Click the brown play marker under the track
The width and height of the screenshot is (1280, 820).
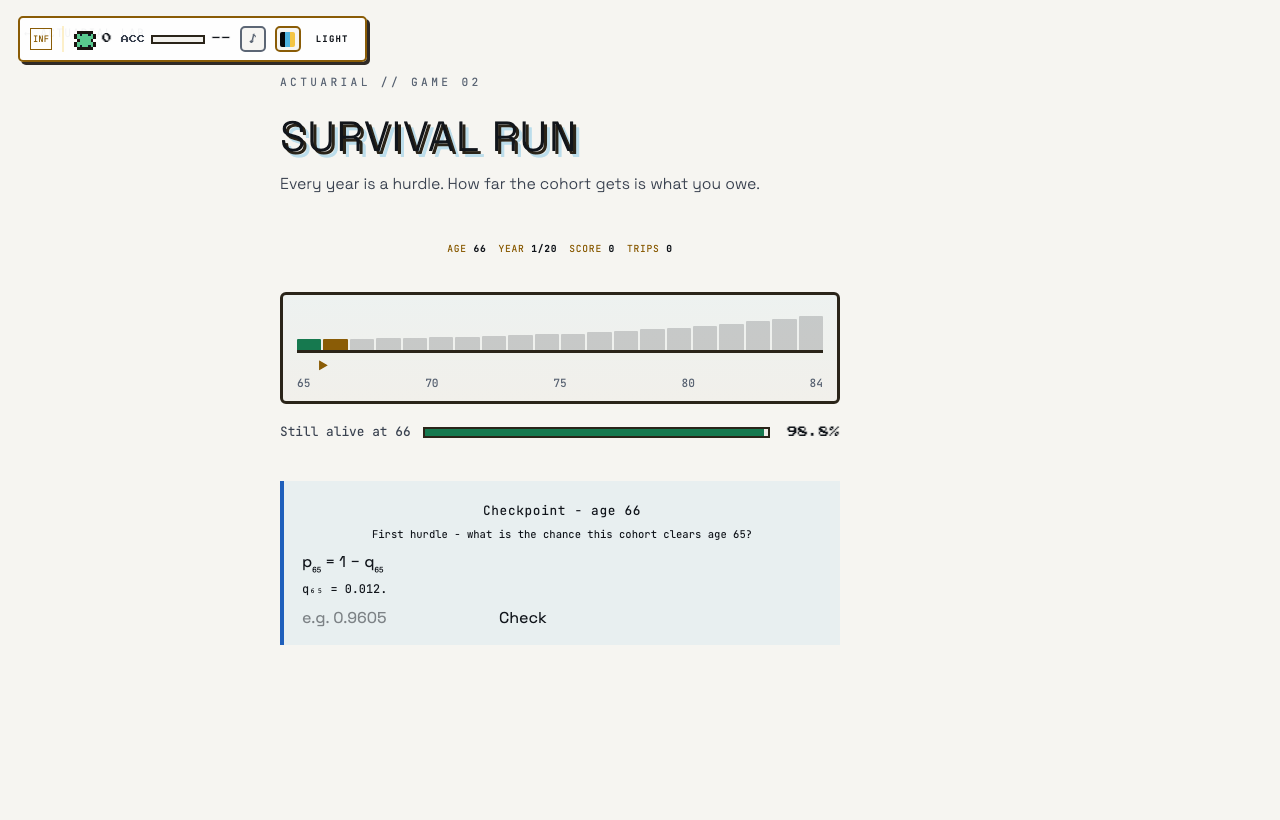323,365
